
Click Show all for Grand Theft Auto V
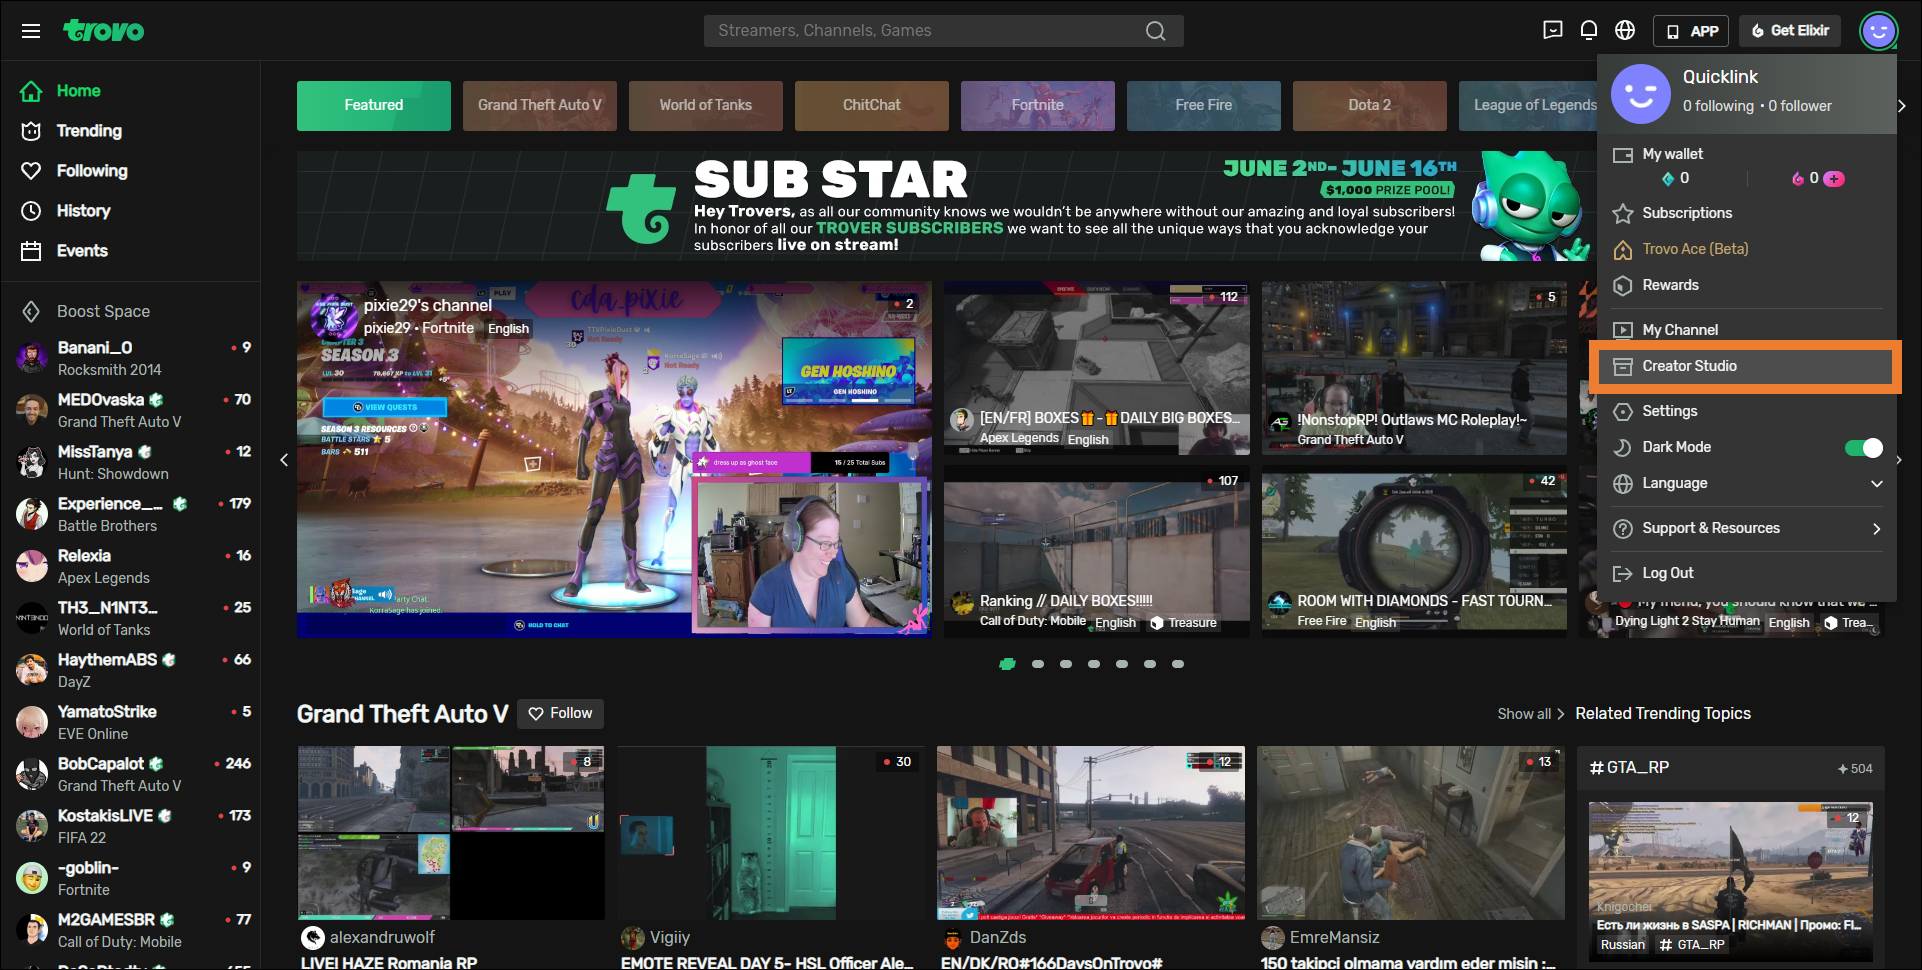(1530, 714)
